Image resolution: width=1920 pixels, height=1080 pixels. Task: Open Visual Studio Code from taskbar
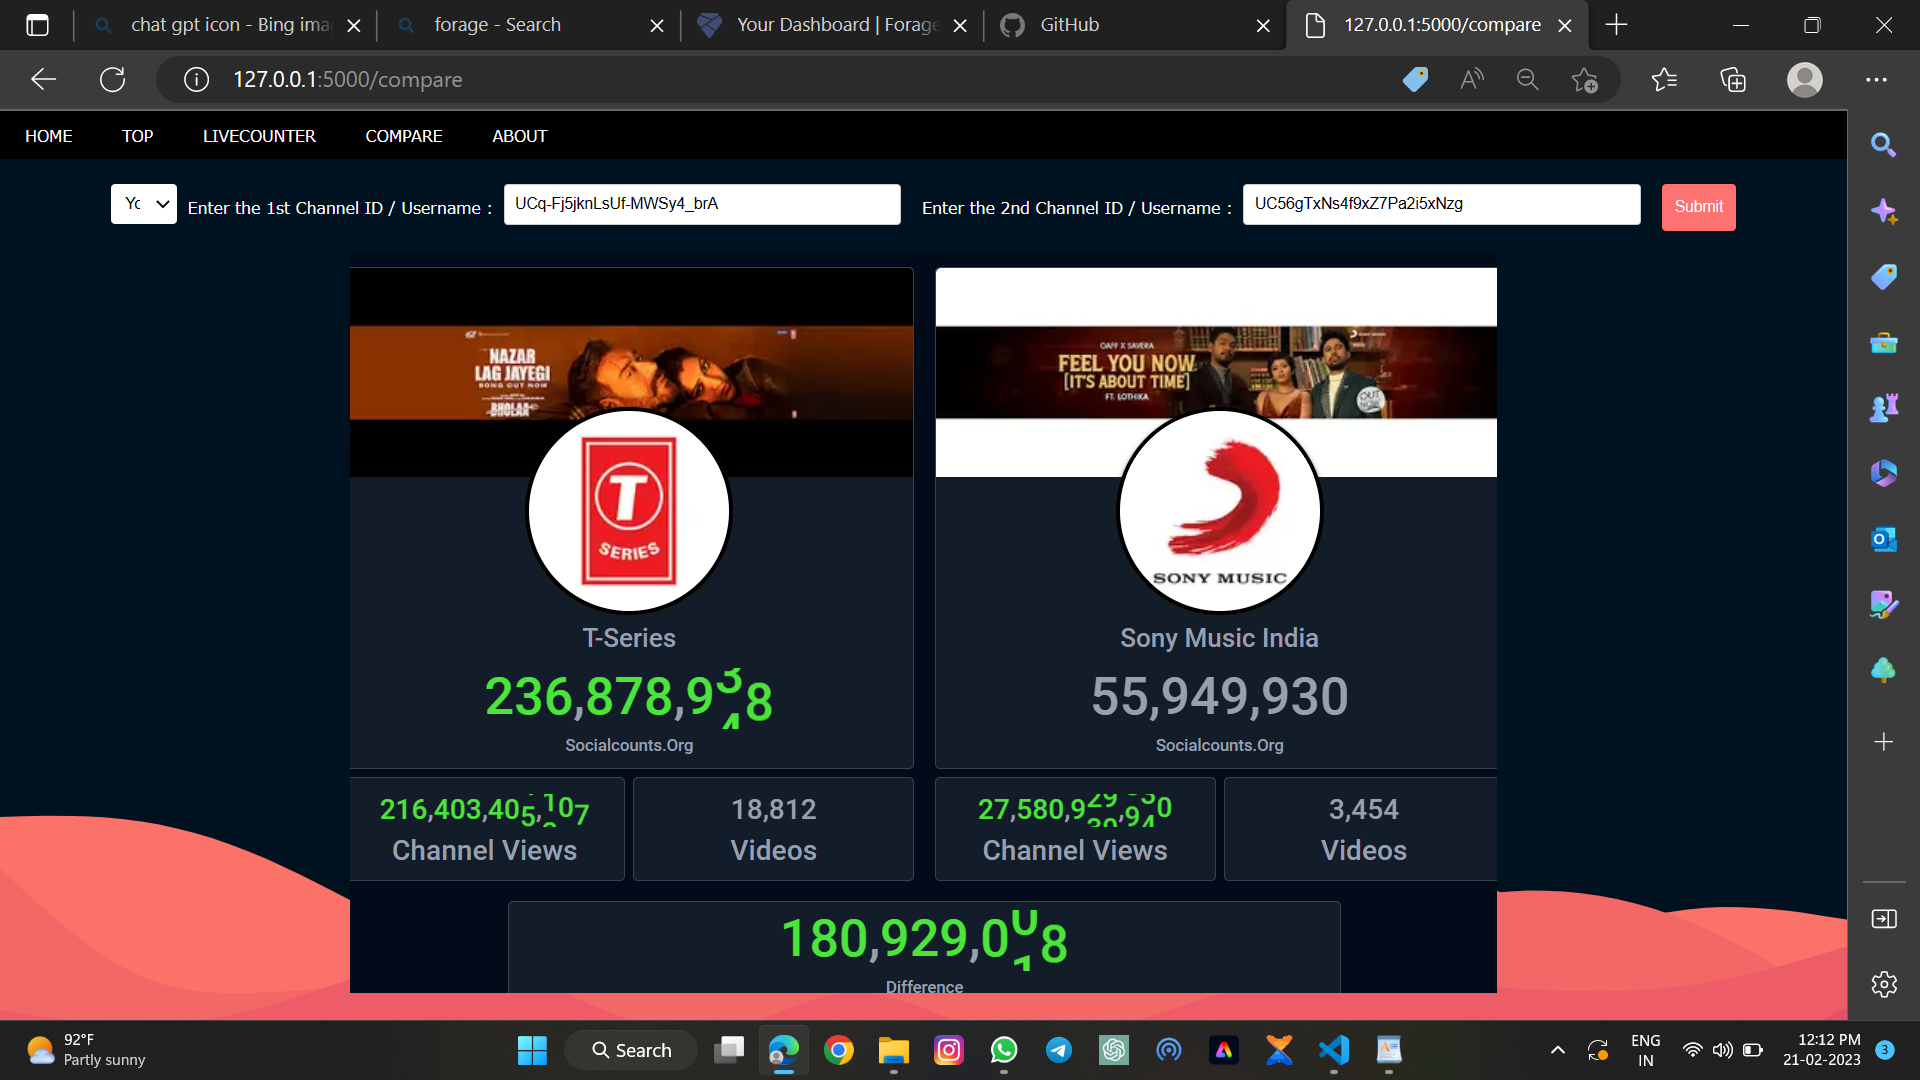click(1334, 1050)
